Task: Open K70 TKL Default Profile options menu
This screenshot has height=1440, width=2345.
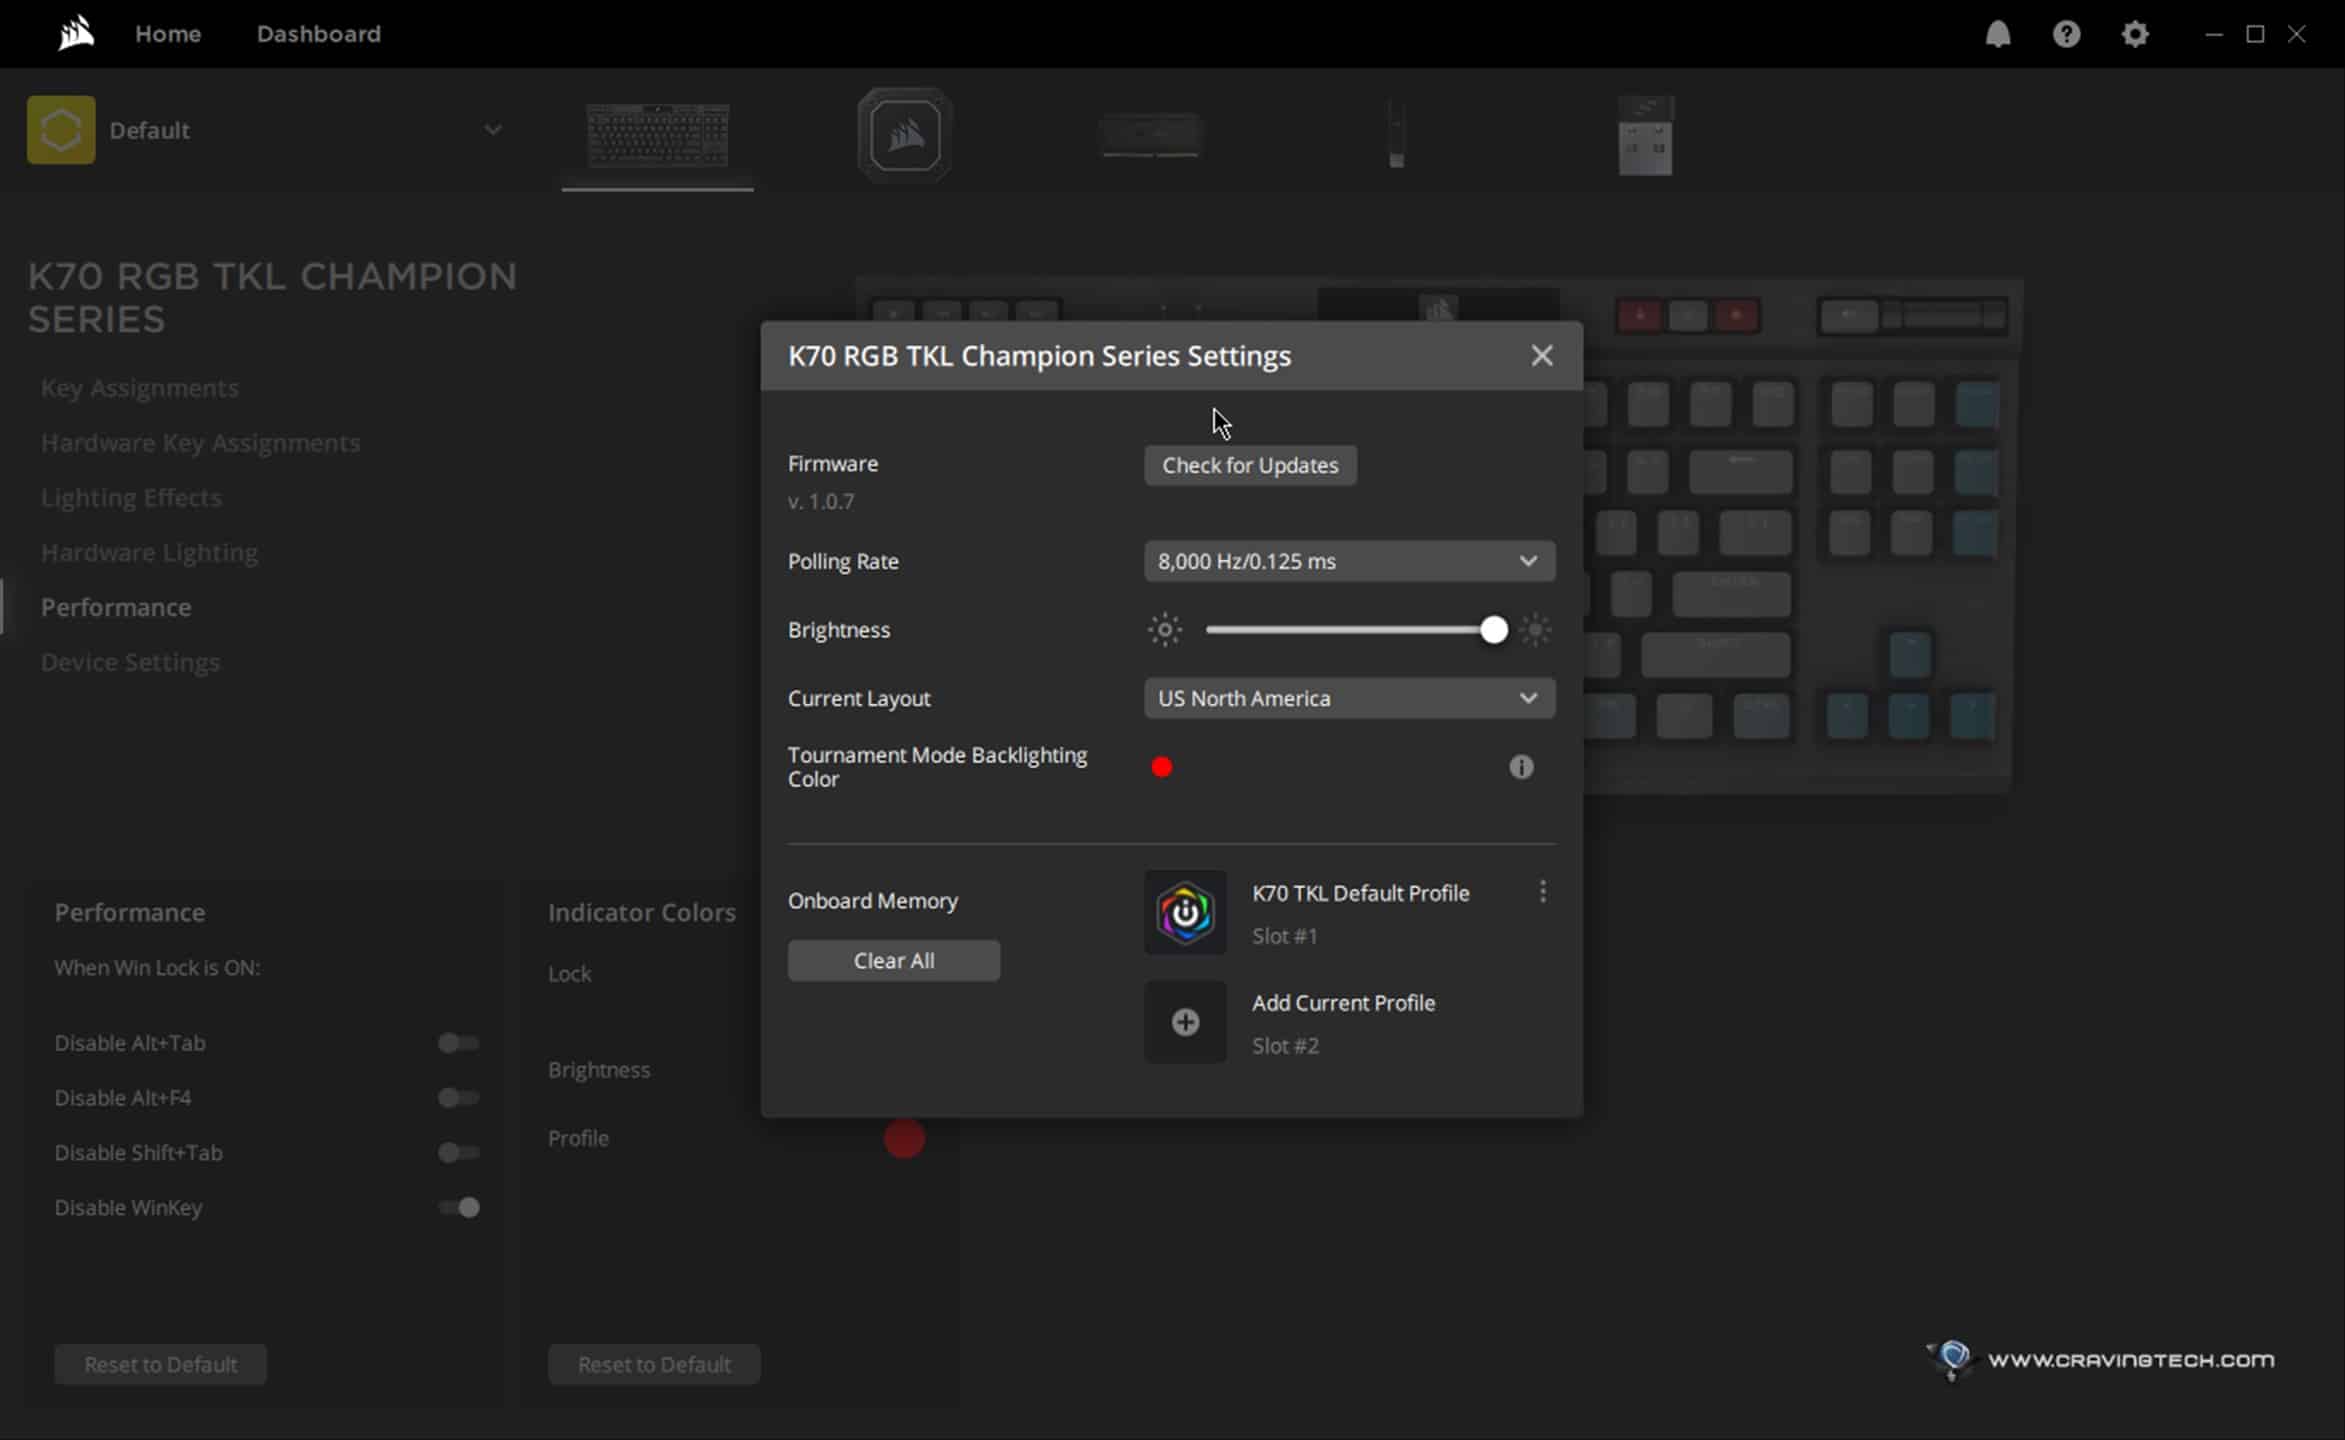Action: [x=1543, y=891]
